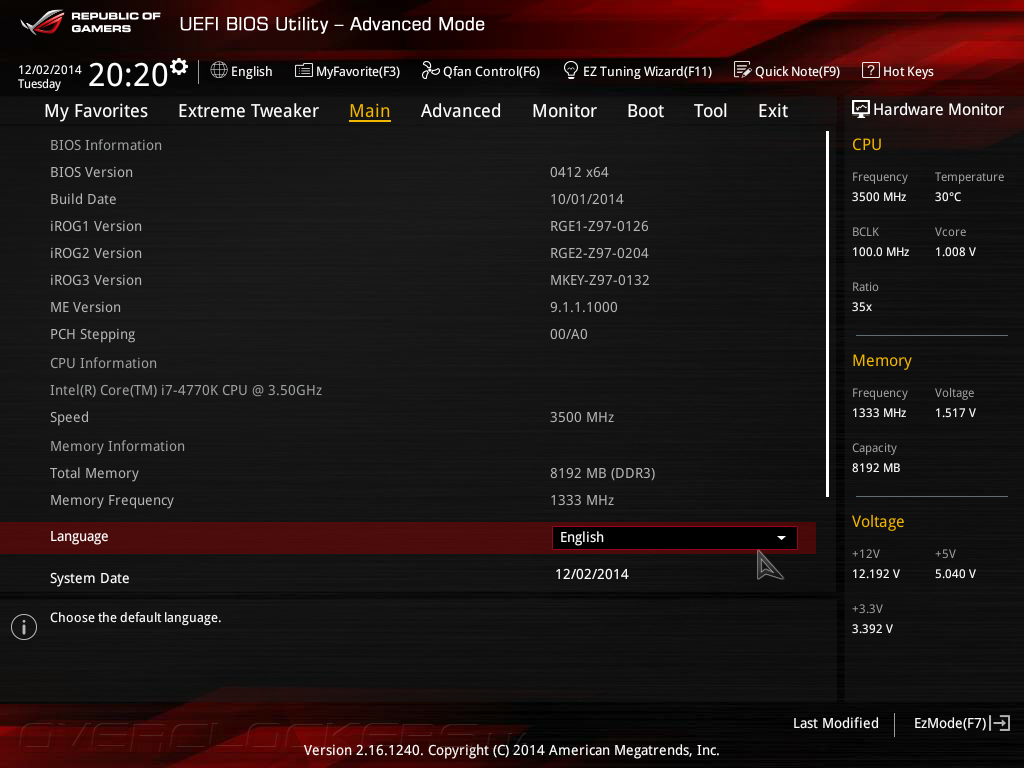Switch to EzMode(F7)
Viewport: 1024px width, 768px height.
tap(961, 723)
